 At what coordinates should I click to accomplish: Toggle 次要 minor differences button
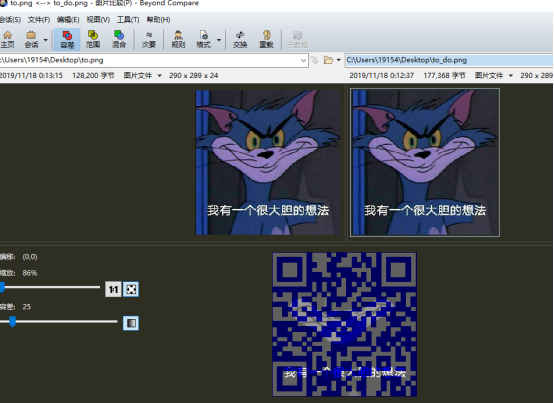149,39
